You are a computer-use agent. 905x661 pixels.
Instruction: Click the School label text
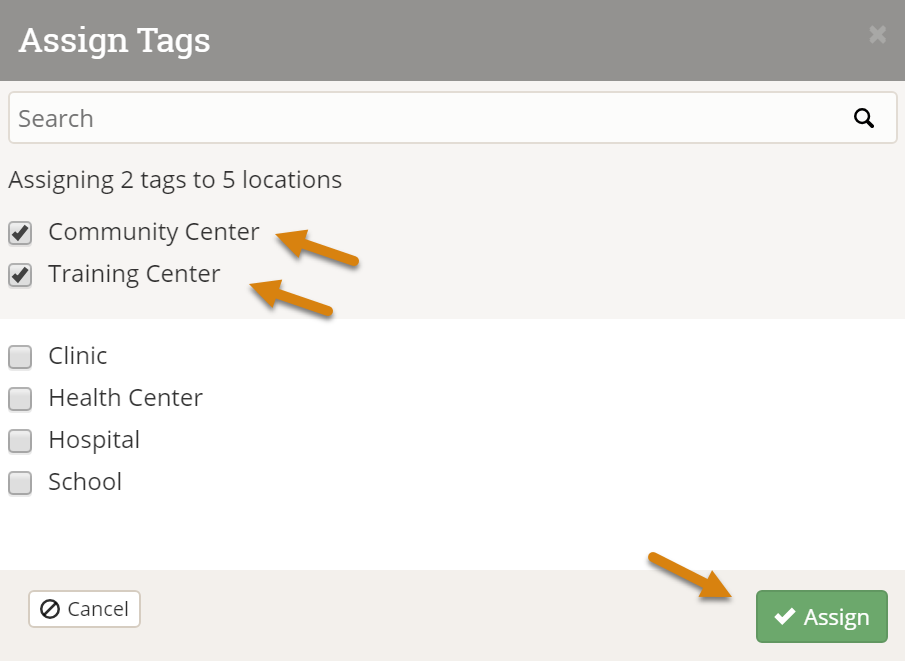tap(85, 482)
